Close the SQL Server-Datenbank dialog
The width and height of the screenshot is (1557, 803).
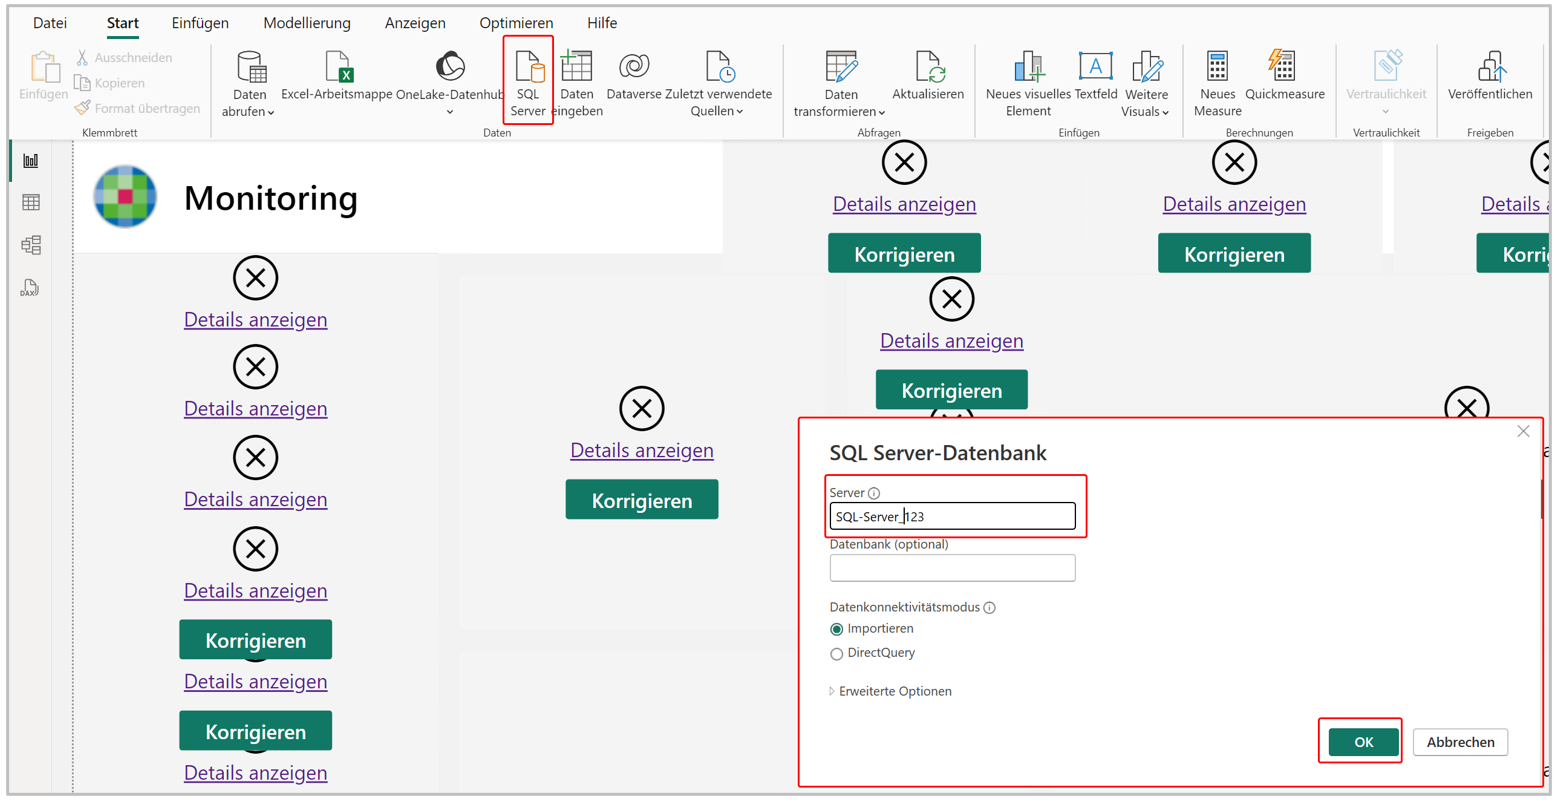pyautogui.click(x=1523, y=431)
